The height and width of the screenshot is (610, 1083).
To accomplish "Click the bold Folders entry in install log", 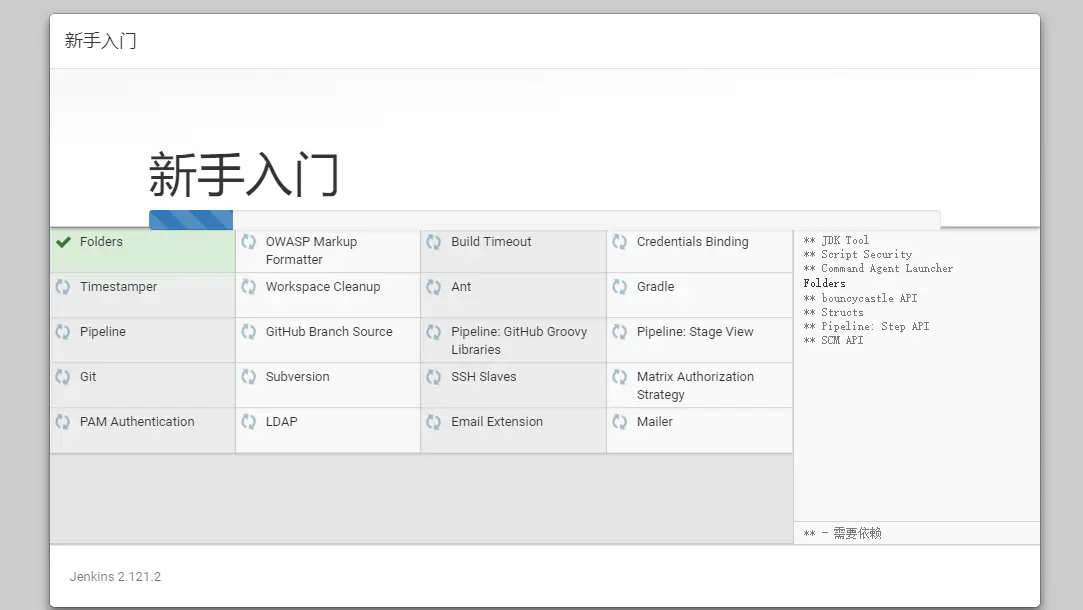I will pos(824,283).
